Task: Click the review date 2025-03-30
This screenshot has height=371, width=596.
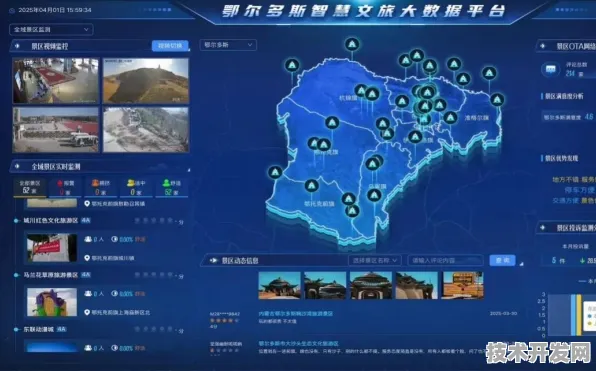Action: pyautogui.click(x=503, y=314)
